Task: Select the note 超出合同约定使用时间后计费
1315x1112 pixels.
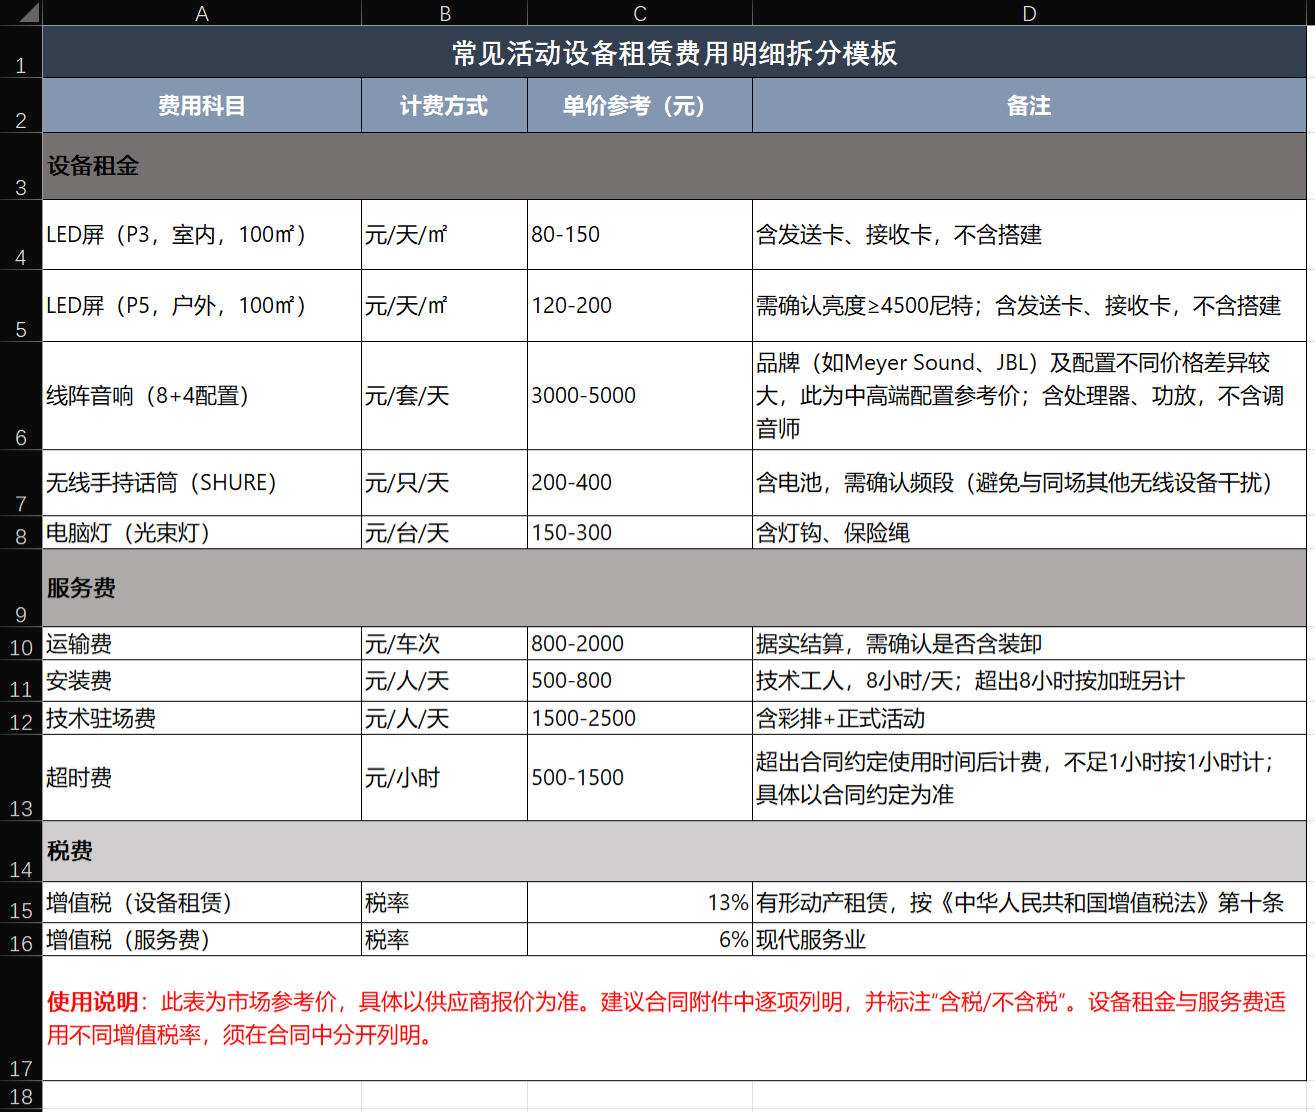Action: [1029, 778]
